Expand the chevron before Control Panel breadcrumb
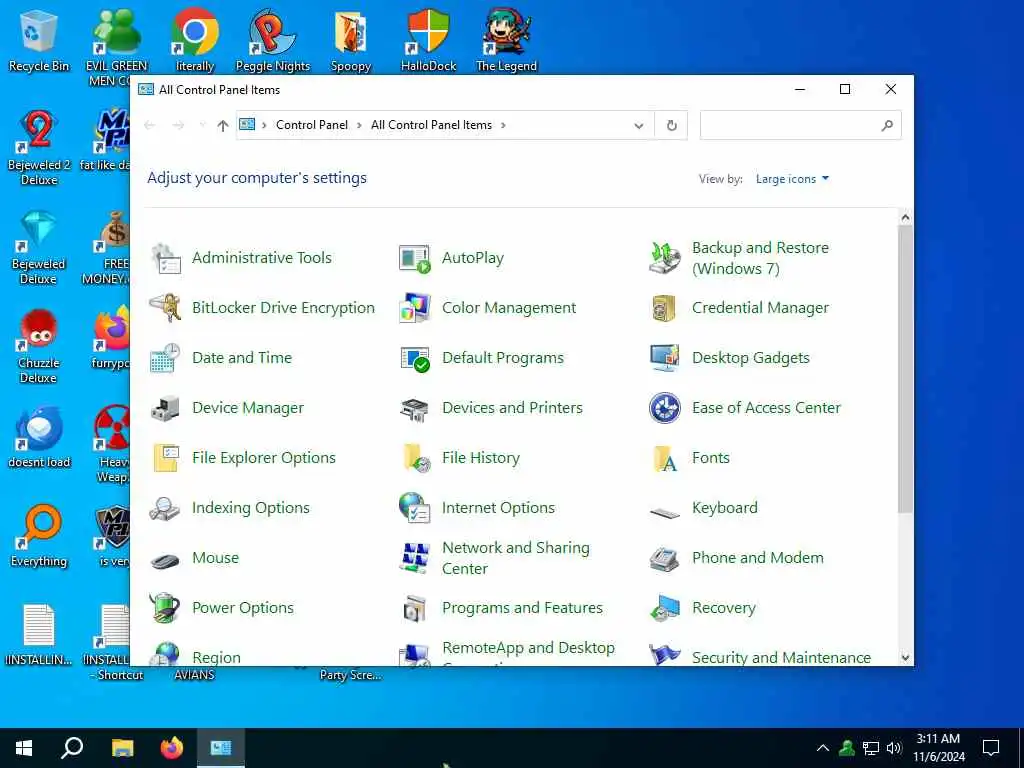This screenshot has height=768, width=1024. pyautogui.click(x=264, y=125)
